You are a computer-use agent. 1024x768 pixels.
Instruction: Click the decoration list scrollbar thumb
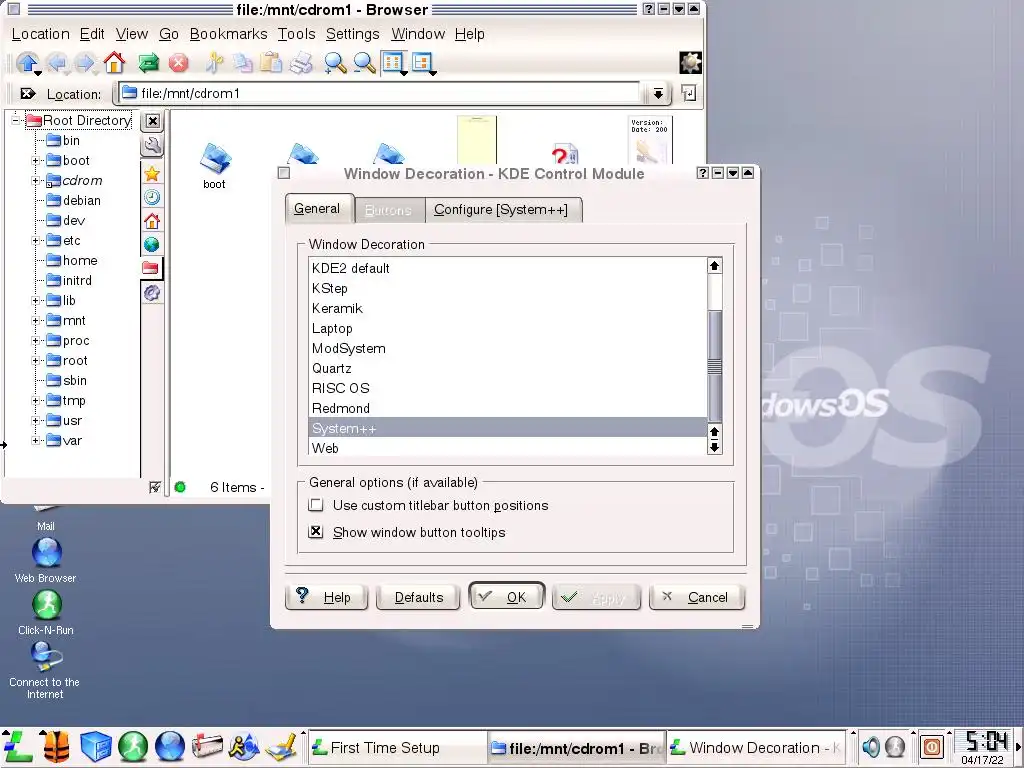pos(714,366)
